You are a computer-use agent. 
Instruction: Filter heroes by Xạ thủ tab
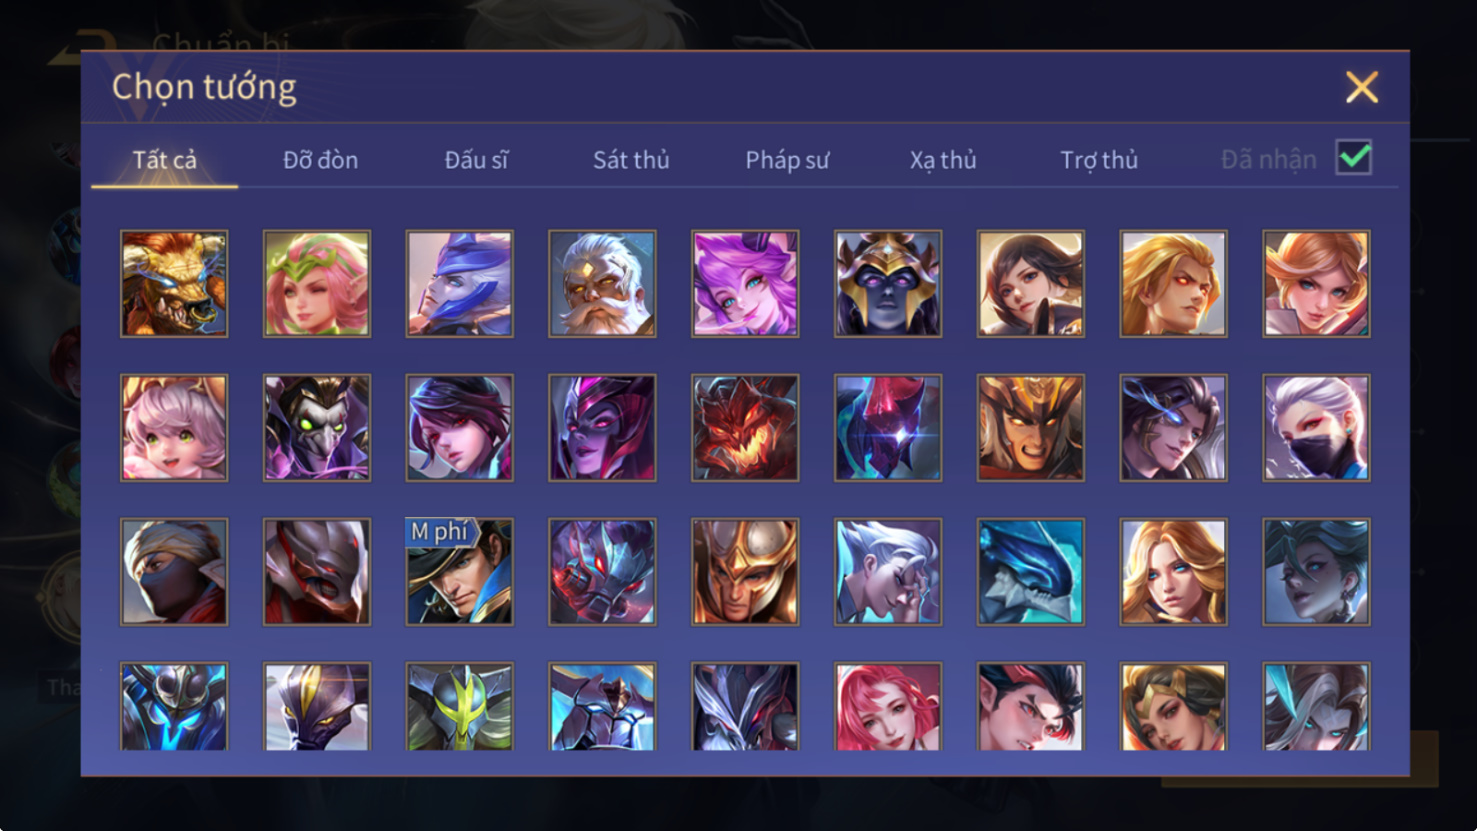coord(943,160)
